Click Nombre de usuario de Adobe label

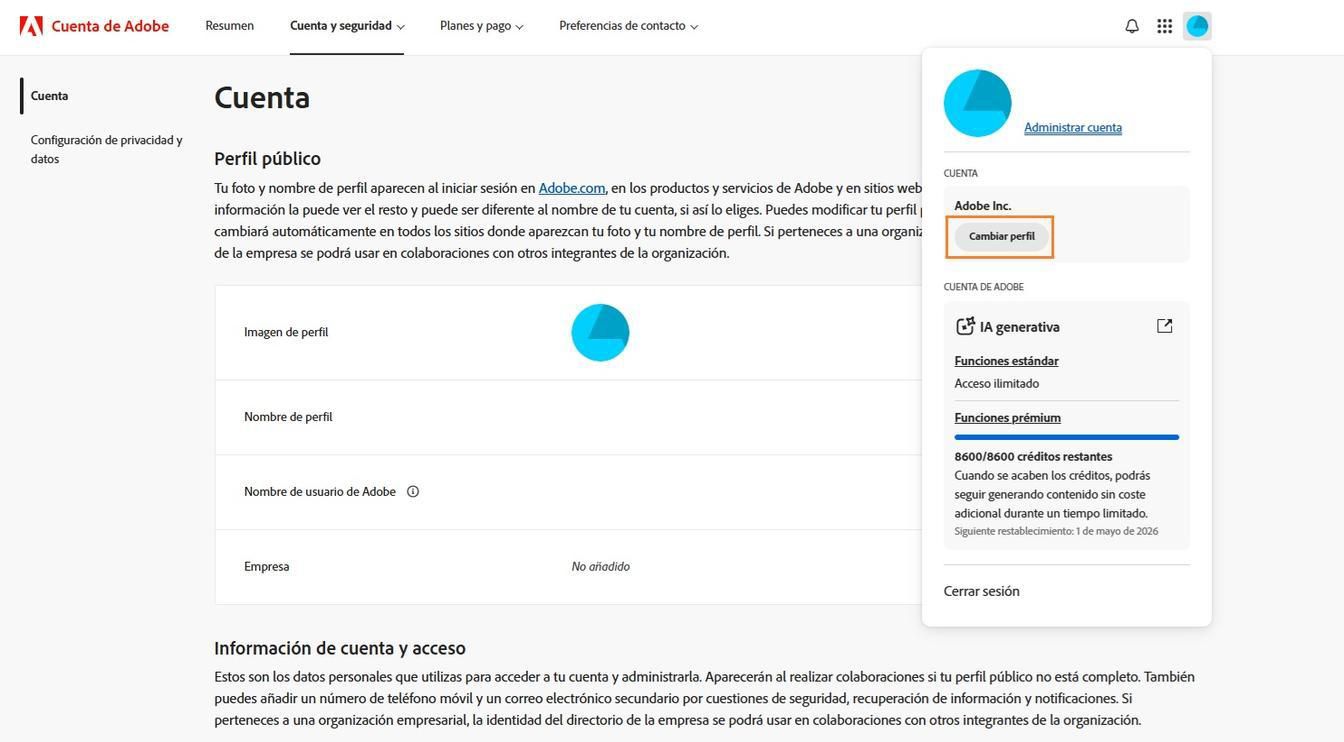(320, 492)
